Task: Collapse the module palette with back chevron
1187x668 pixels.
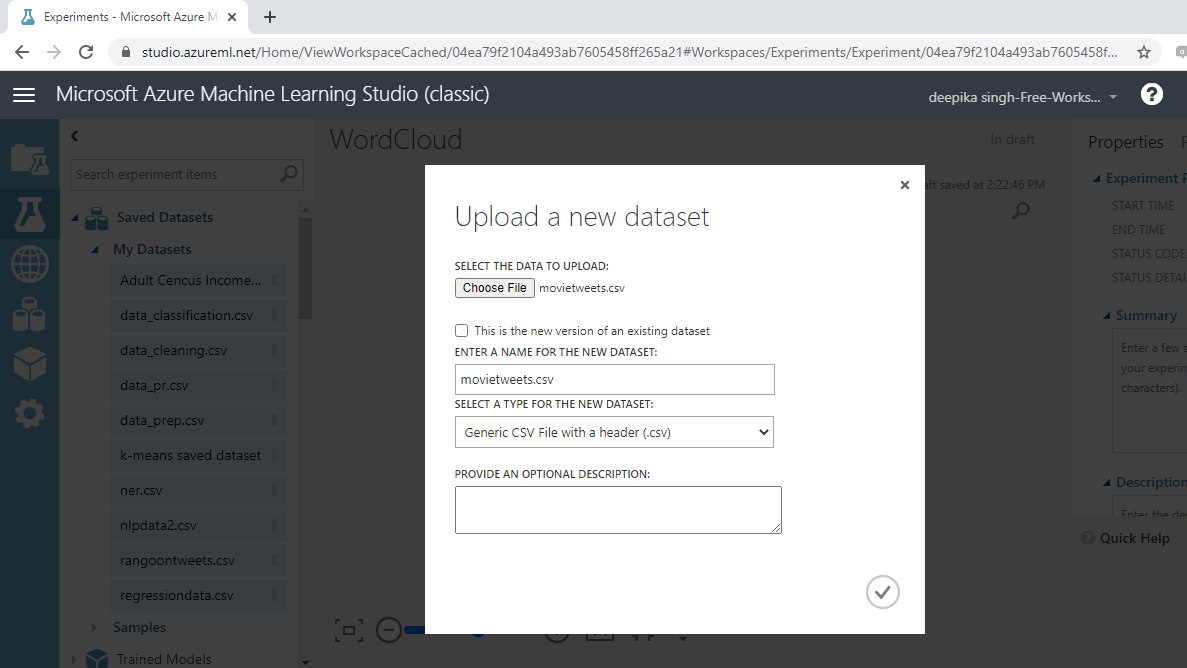Action: point(74,136)
